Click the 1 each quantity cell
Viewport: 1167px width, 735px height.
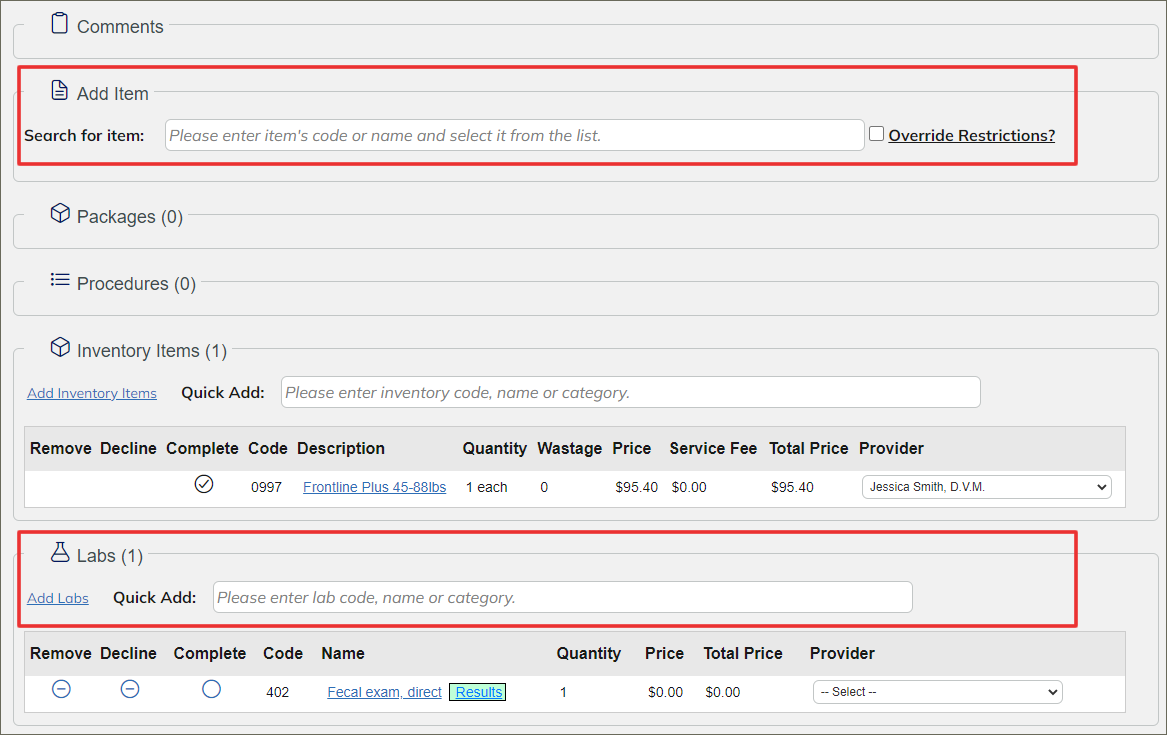coord(487,487)
